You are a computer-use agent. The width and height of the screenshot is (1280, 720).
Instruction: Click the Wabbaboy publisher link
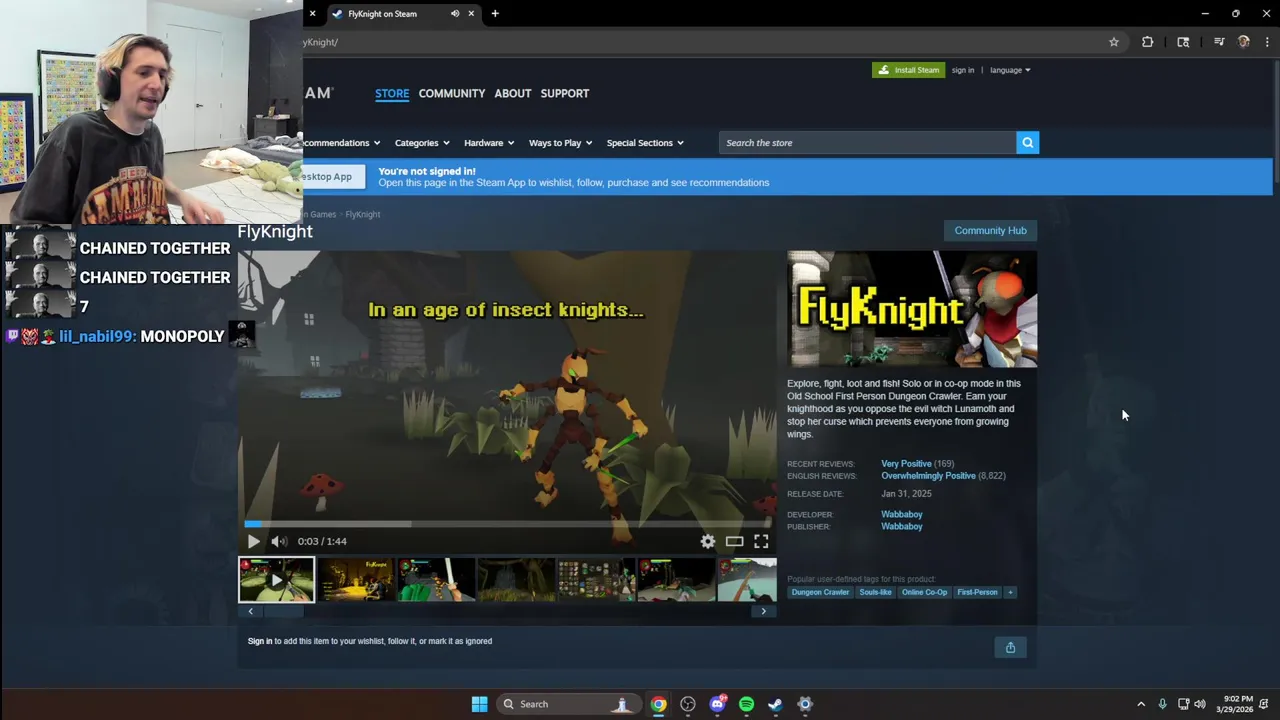click(x=902, y=526)
